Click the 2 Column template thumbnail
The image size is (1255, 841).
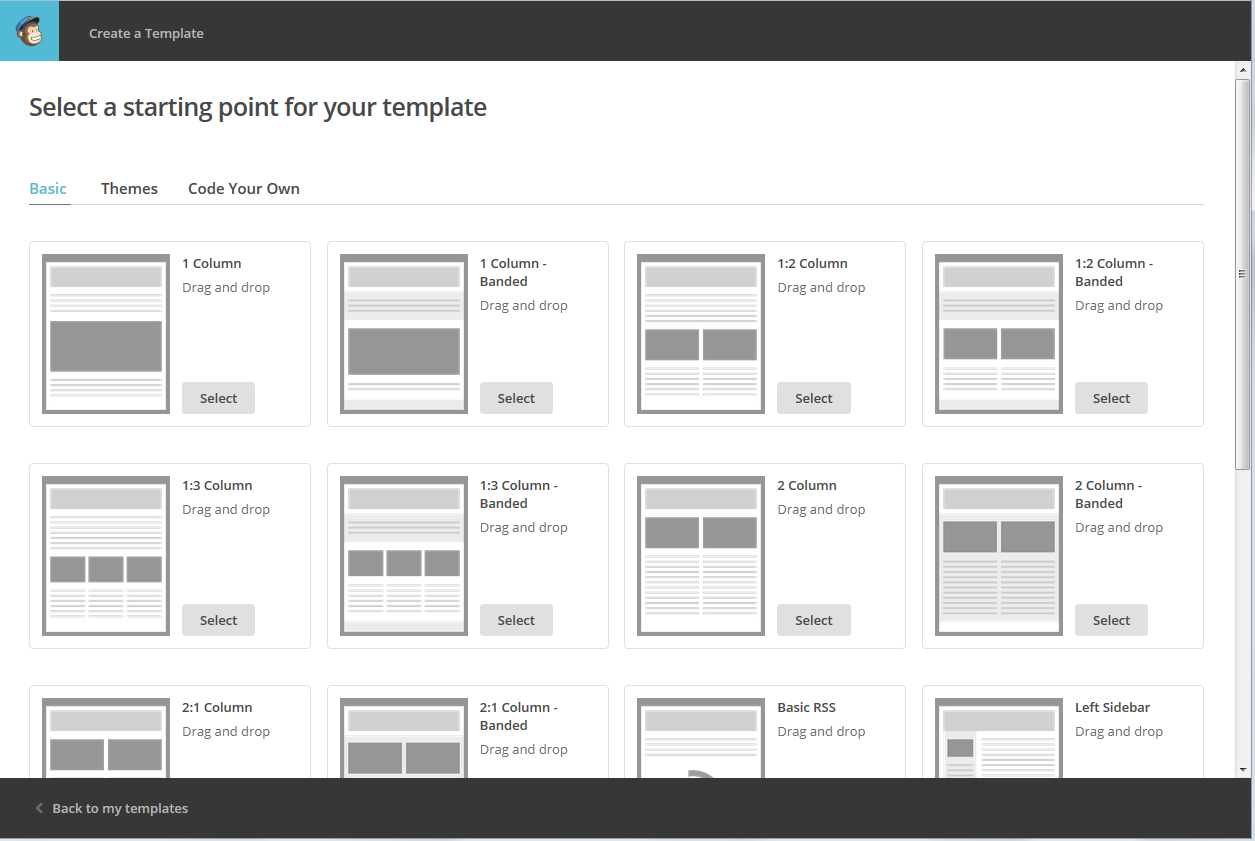[701, 555]
